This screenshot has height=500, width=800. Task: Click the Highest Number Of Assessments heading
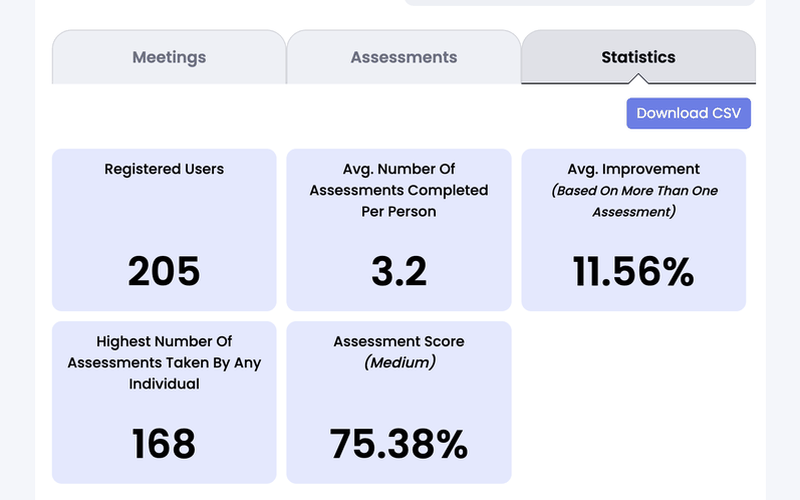pos(164,362)
